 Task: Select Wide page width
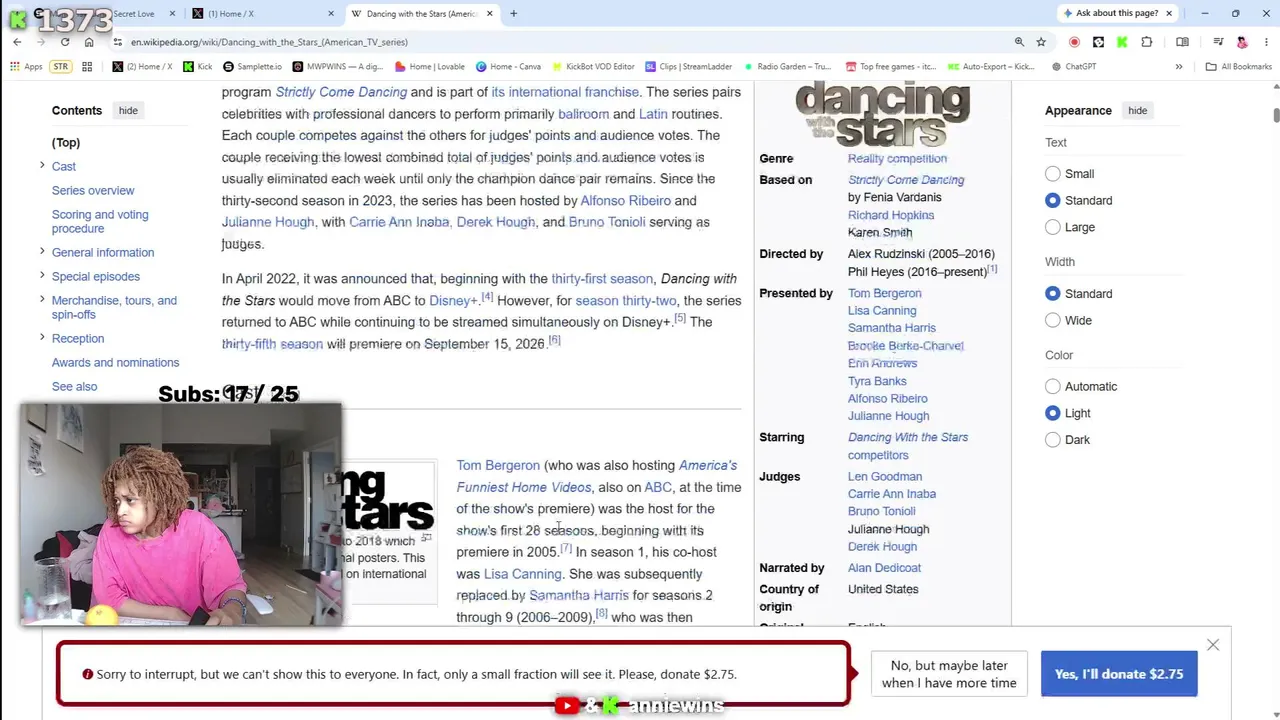[1053, 321]
